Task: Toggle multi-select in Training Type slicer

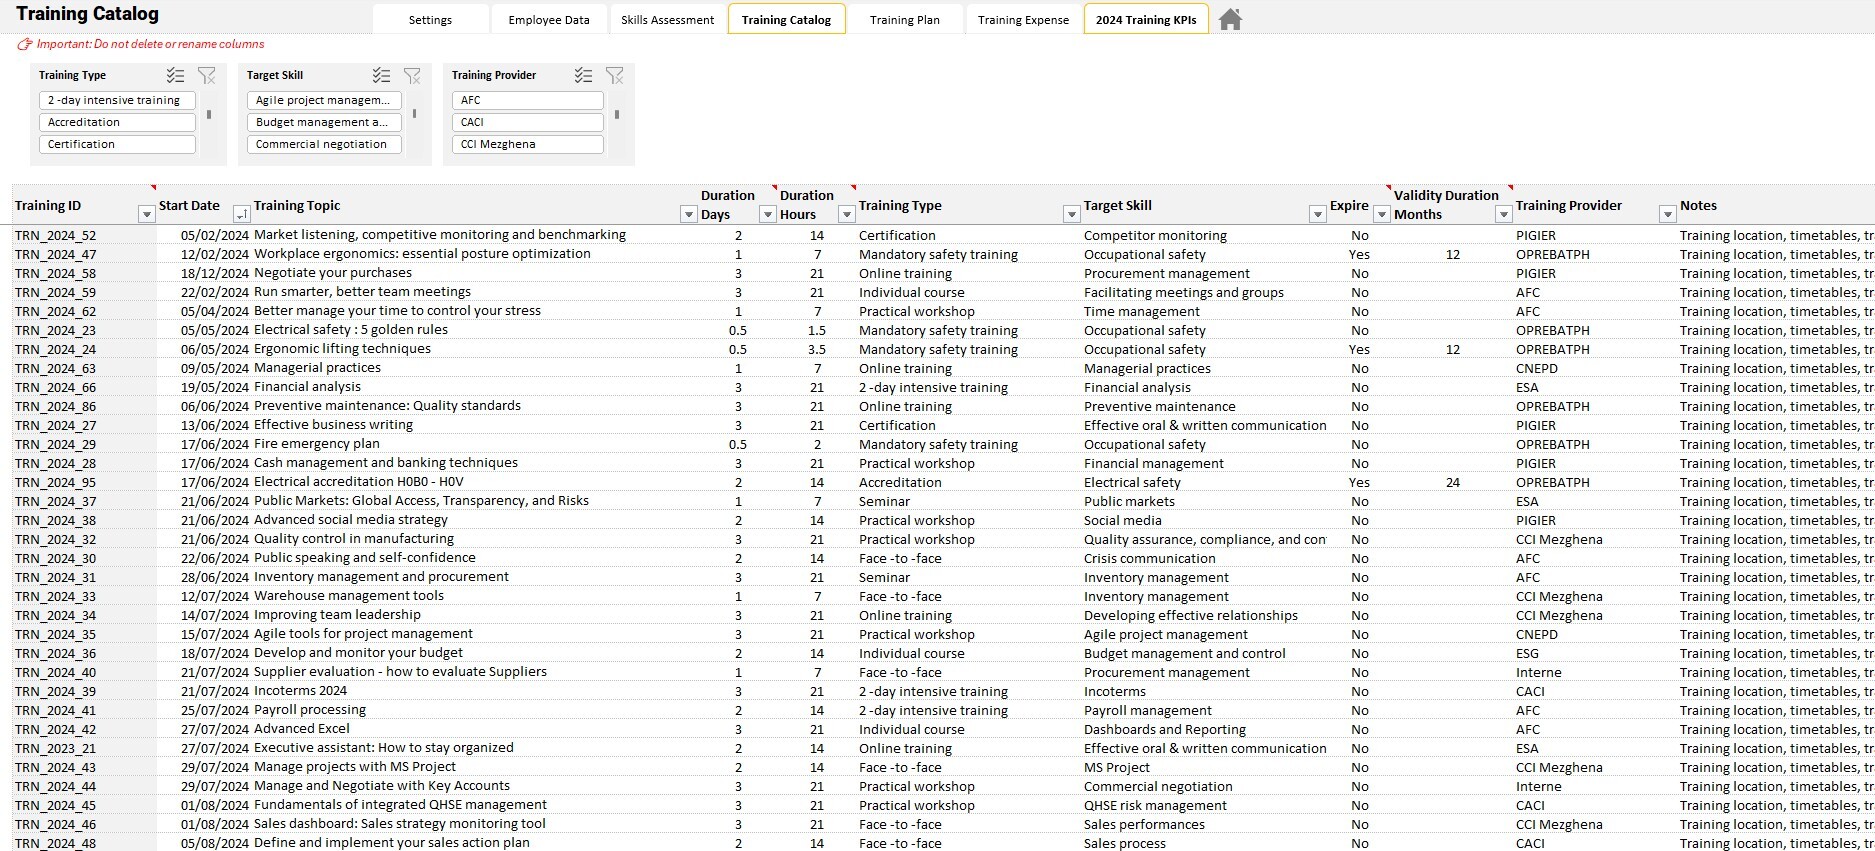Action: [x=175, y=75]
